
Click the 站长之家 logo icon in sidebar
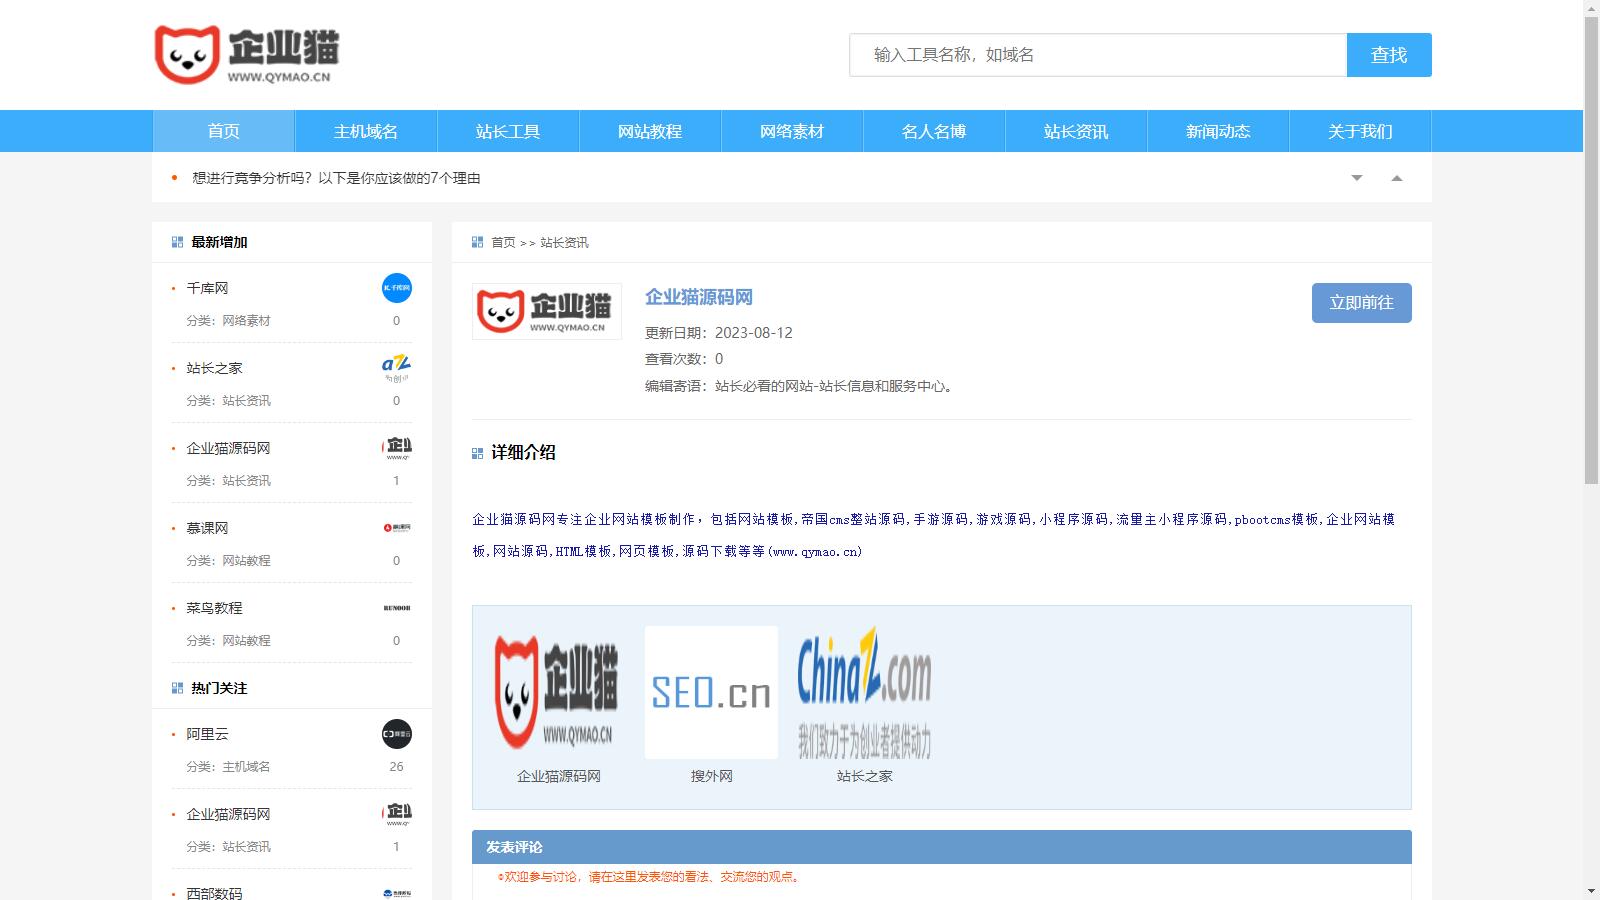point(397,368)
